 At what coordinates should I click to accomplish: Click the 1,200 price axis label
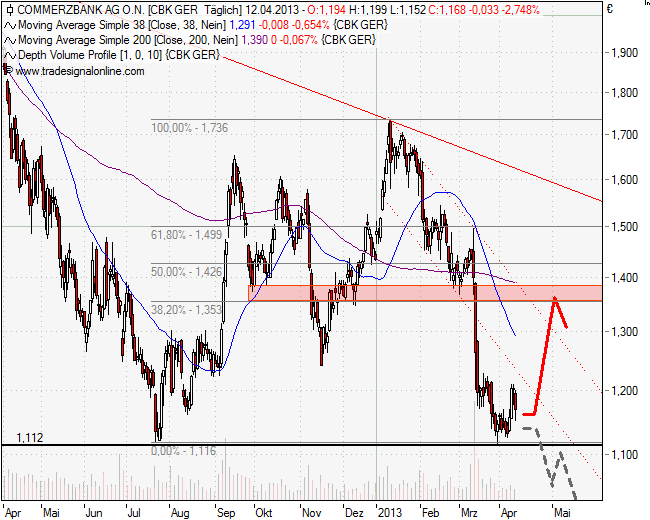pyautogui.click(x=625, y=391)
